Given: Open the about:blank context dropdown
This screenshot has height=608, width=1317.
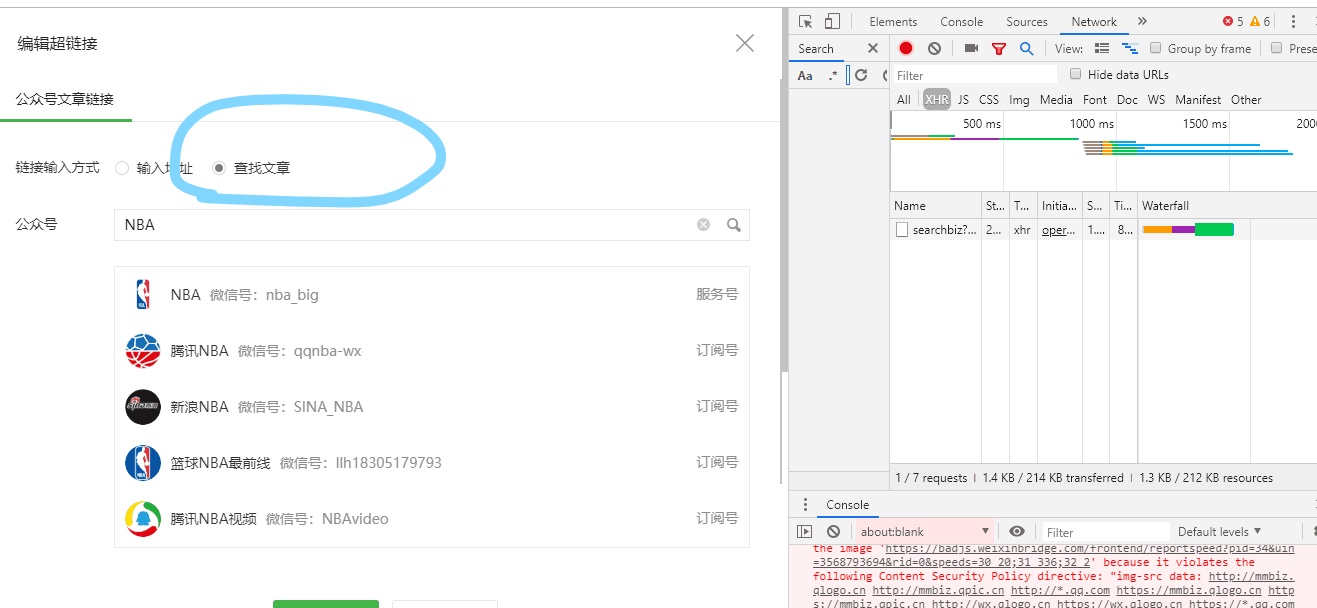Looking at the screenshot, I should (925, 532).
